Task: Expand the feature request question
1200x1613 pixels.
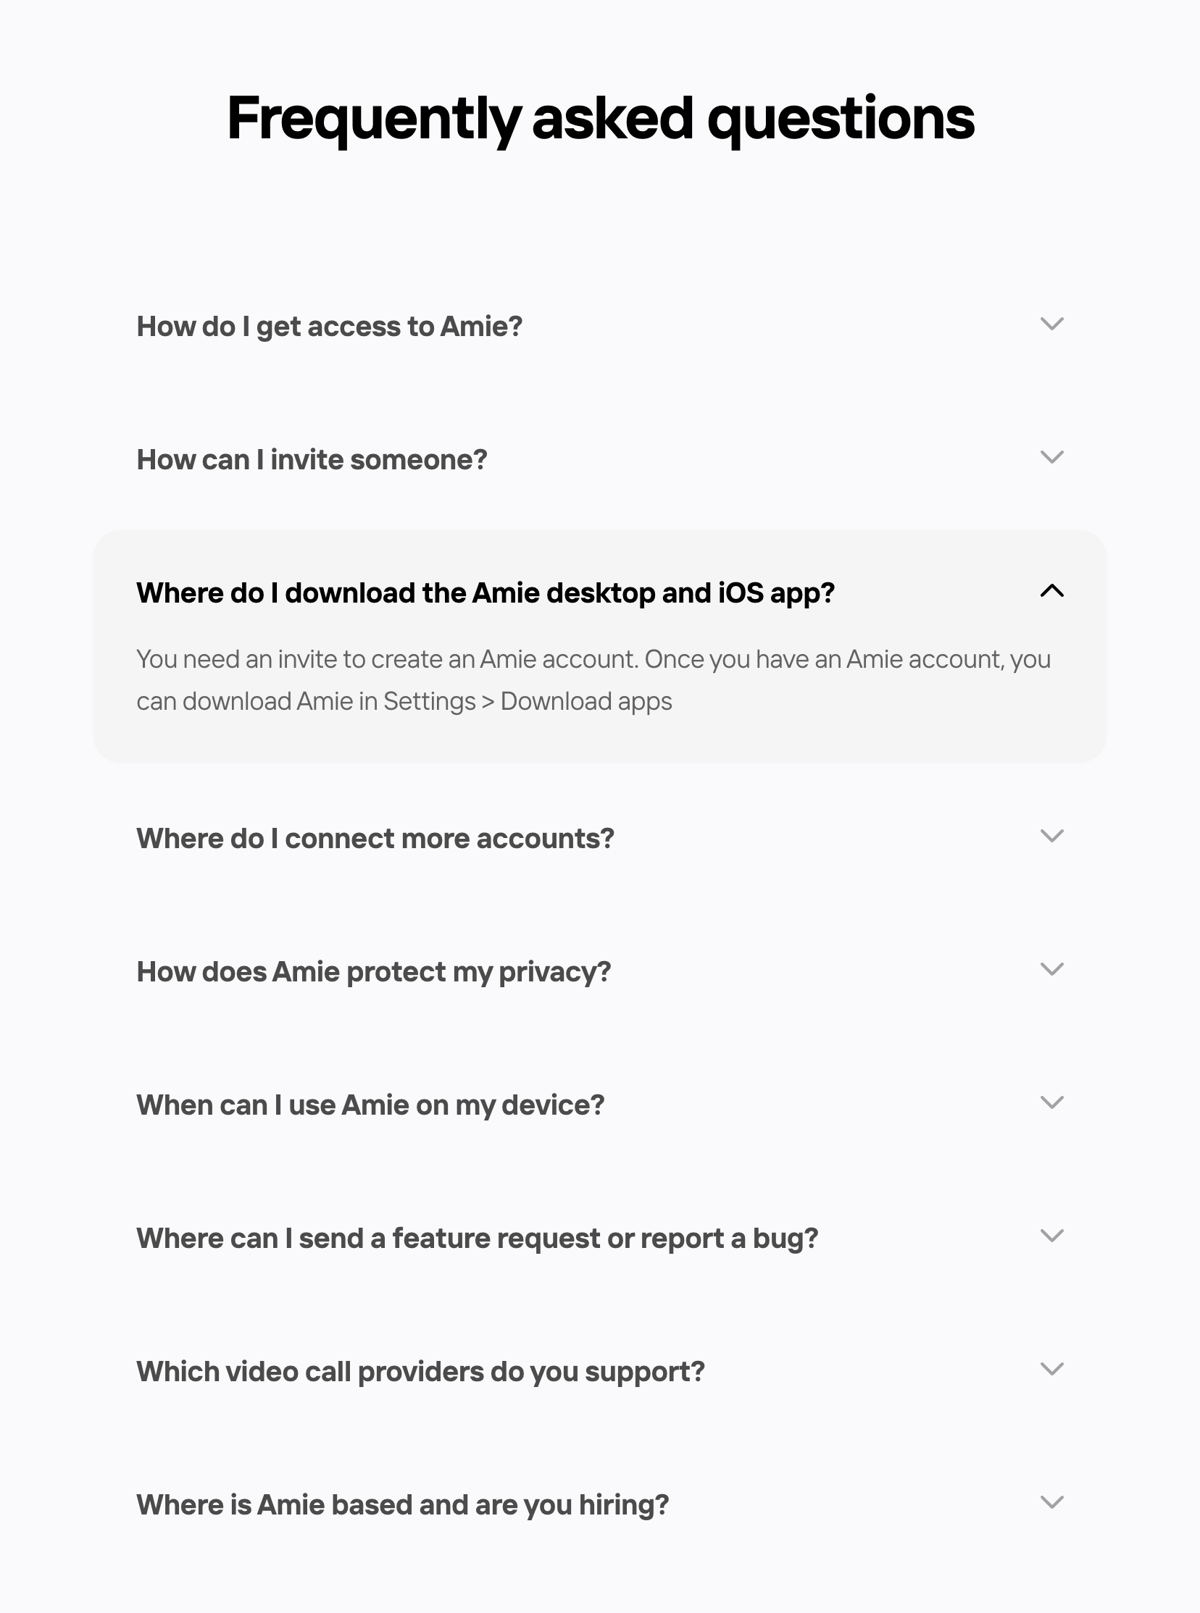Action: (x=477, y=1237)
